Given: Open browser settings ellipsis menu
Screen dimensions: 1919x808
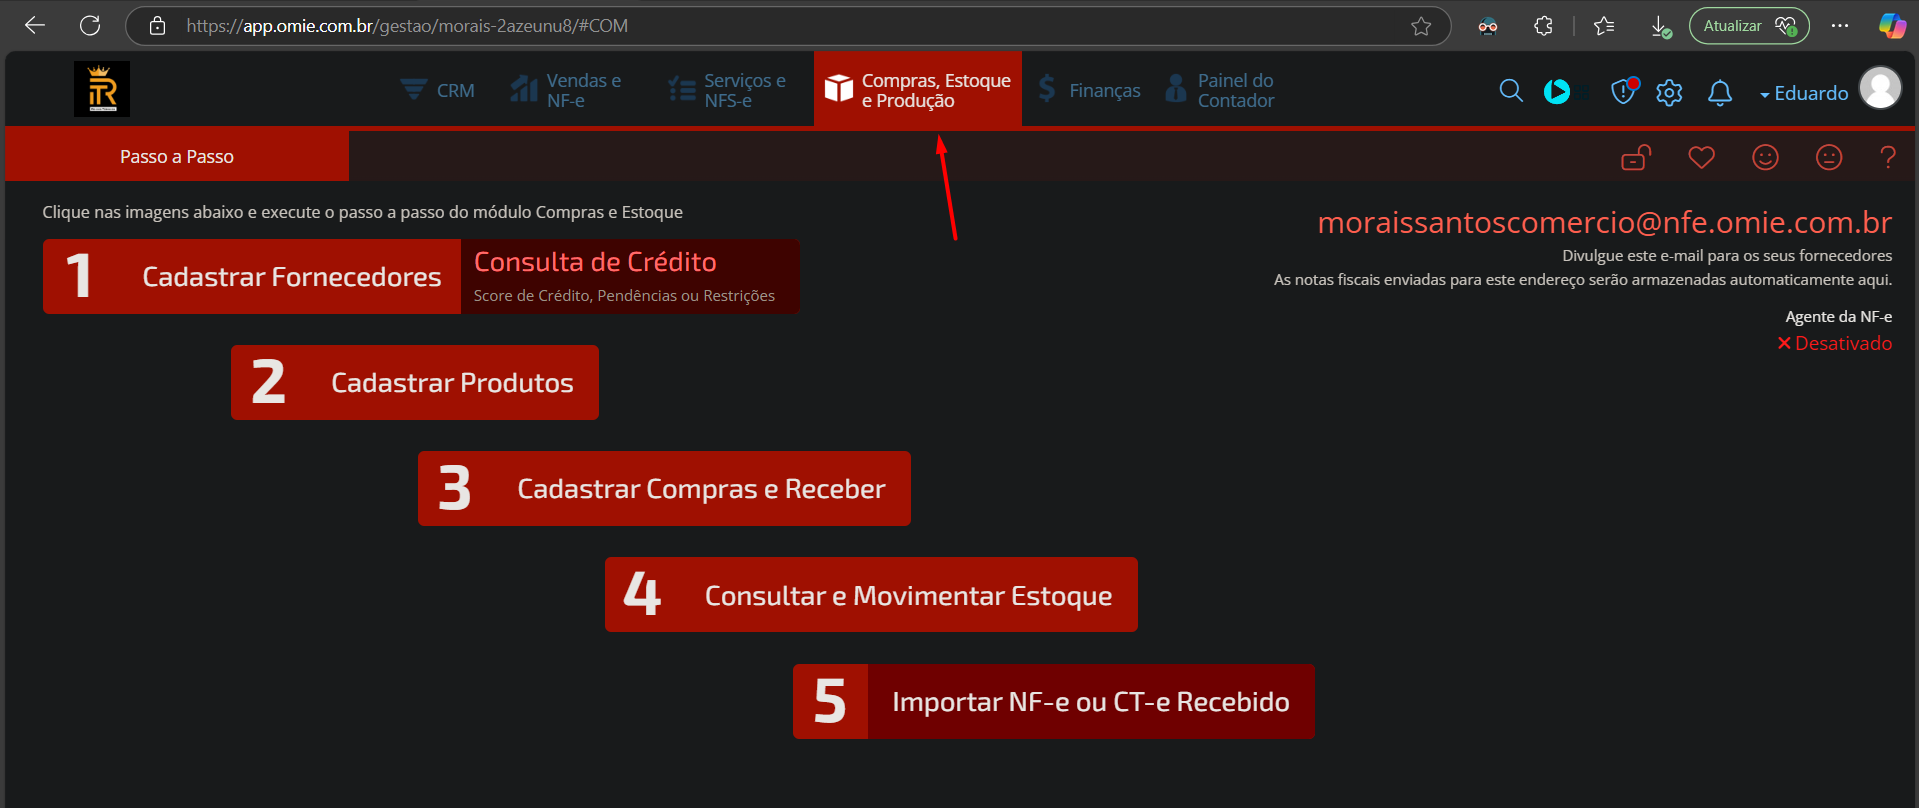Looking at the screenshot, I should point(1840,26).
